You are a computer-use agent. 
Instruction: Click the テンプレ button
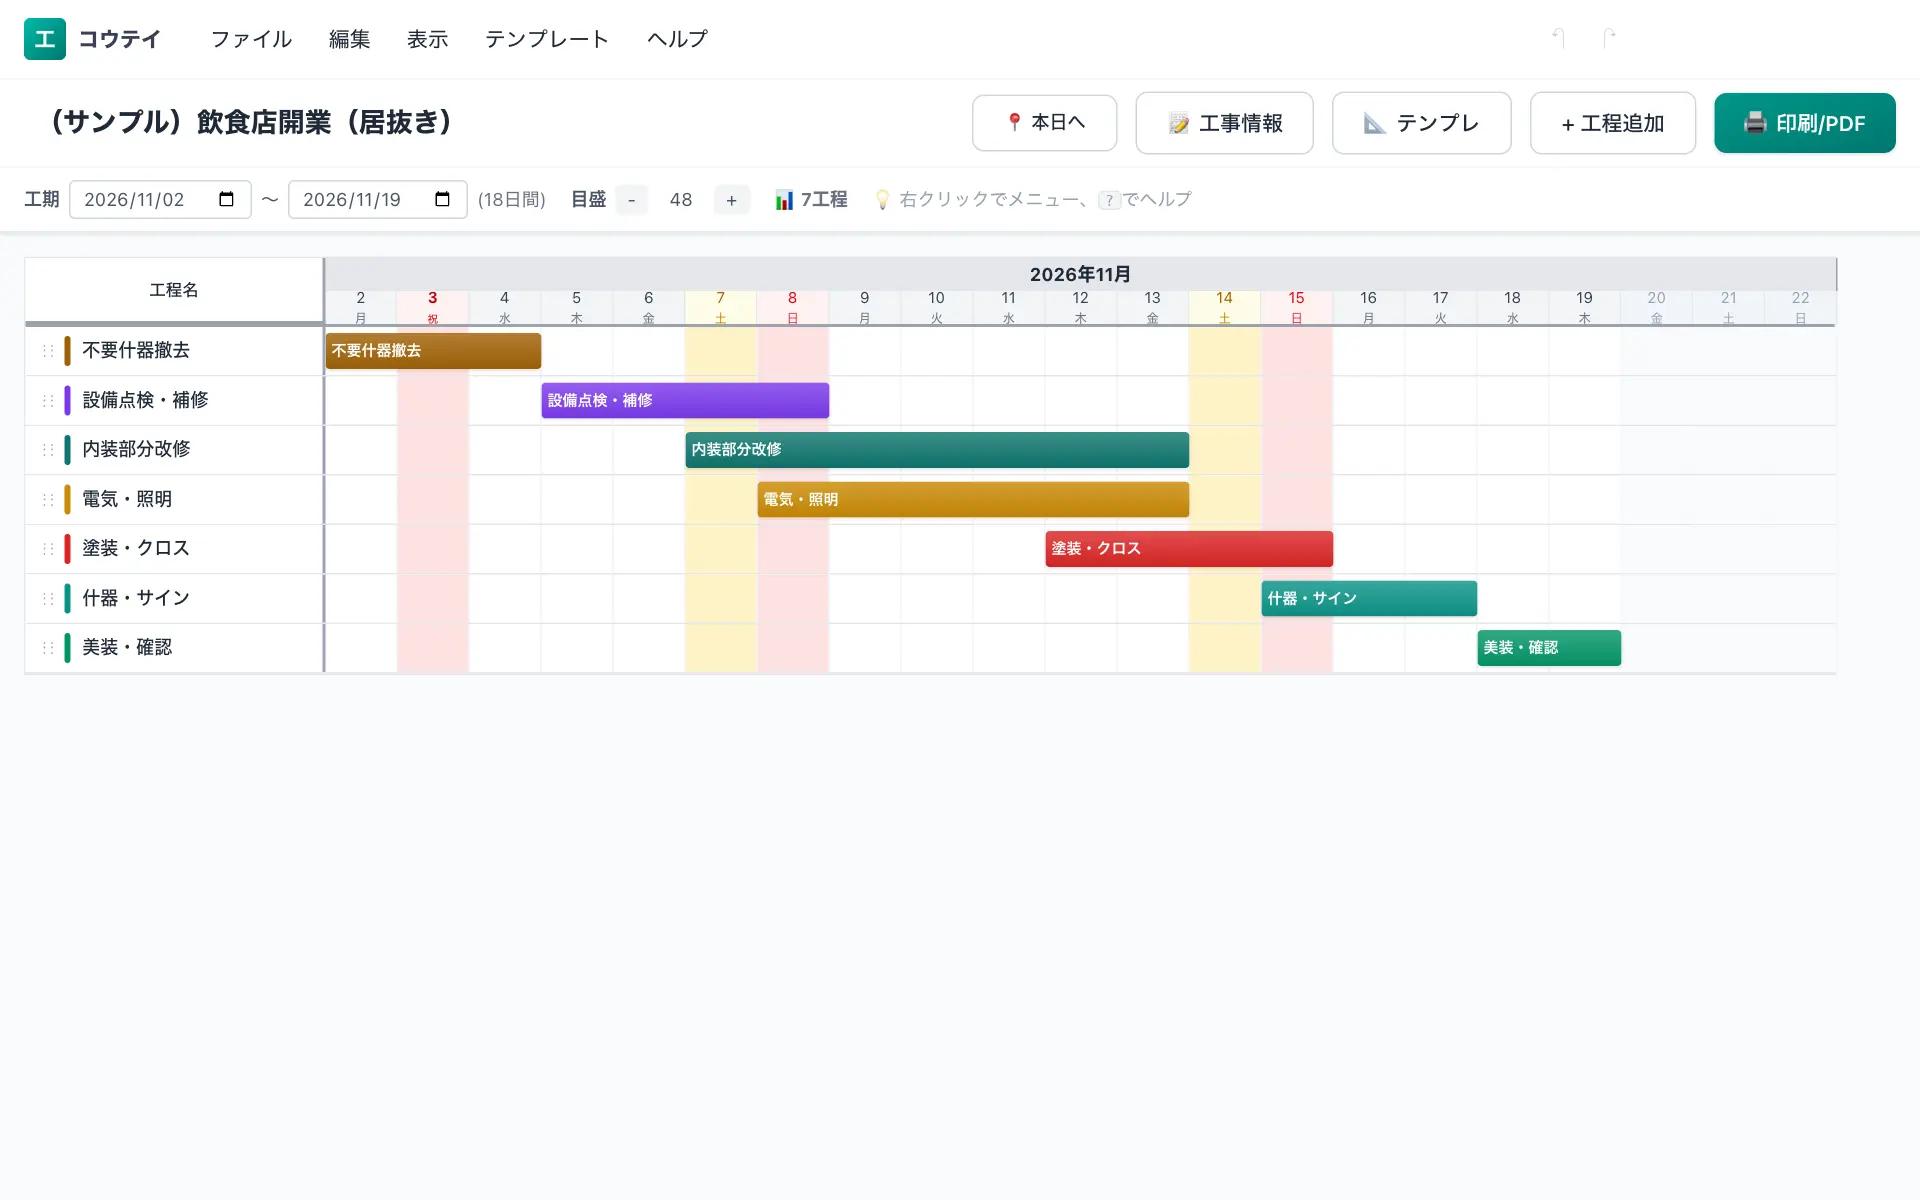pyautogui.click(x=1421, y=123)
